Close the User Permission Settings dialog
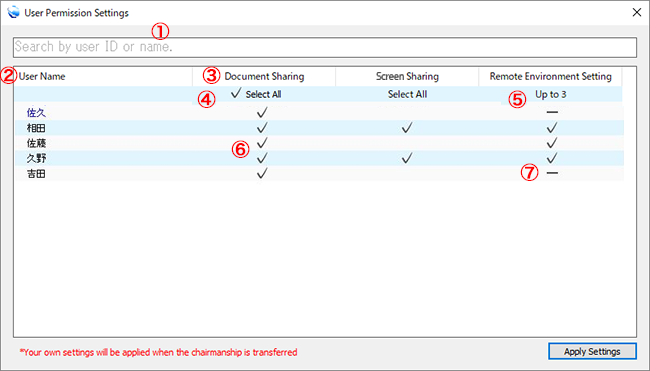650x371 pixels. pyautogui.click(x=637, y=12)
